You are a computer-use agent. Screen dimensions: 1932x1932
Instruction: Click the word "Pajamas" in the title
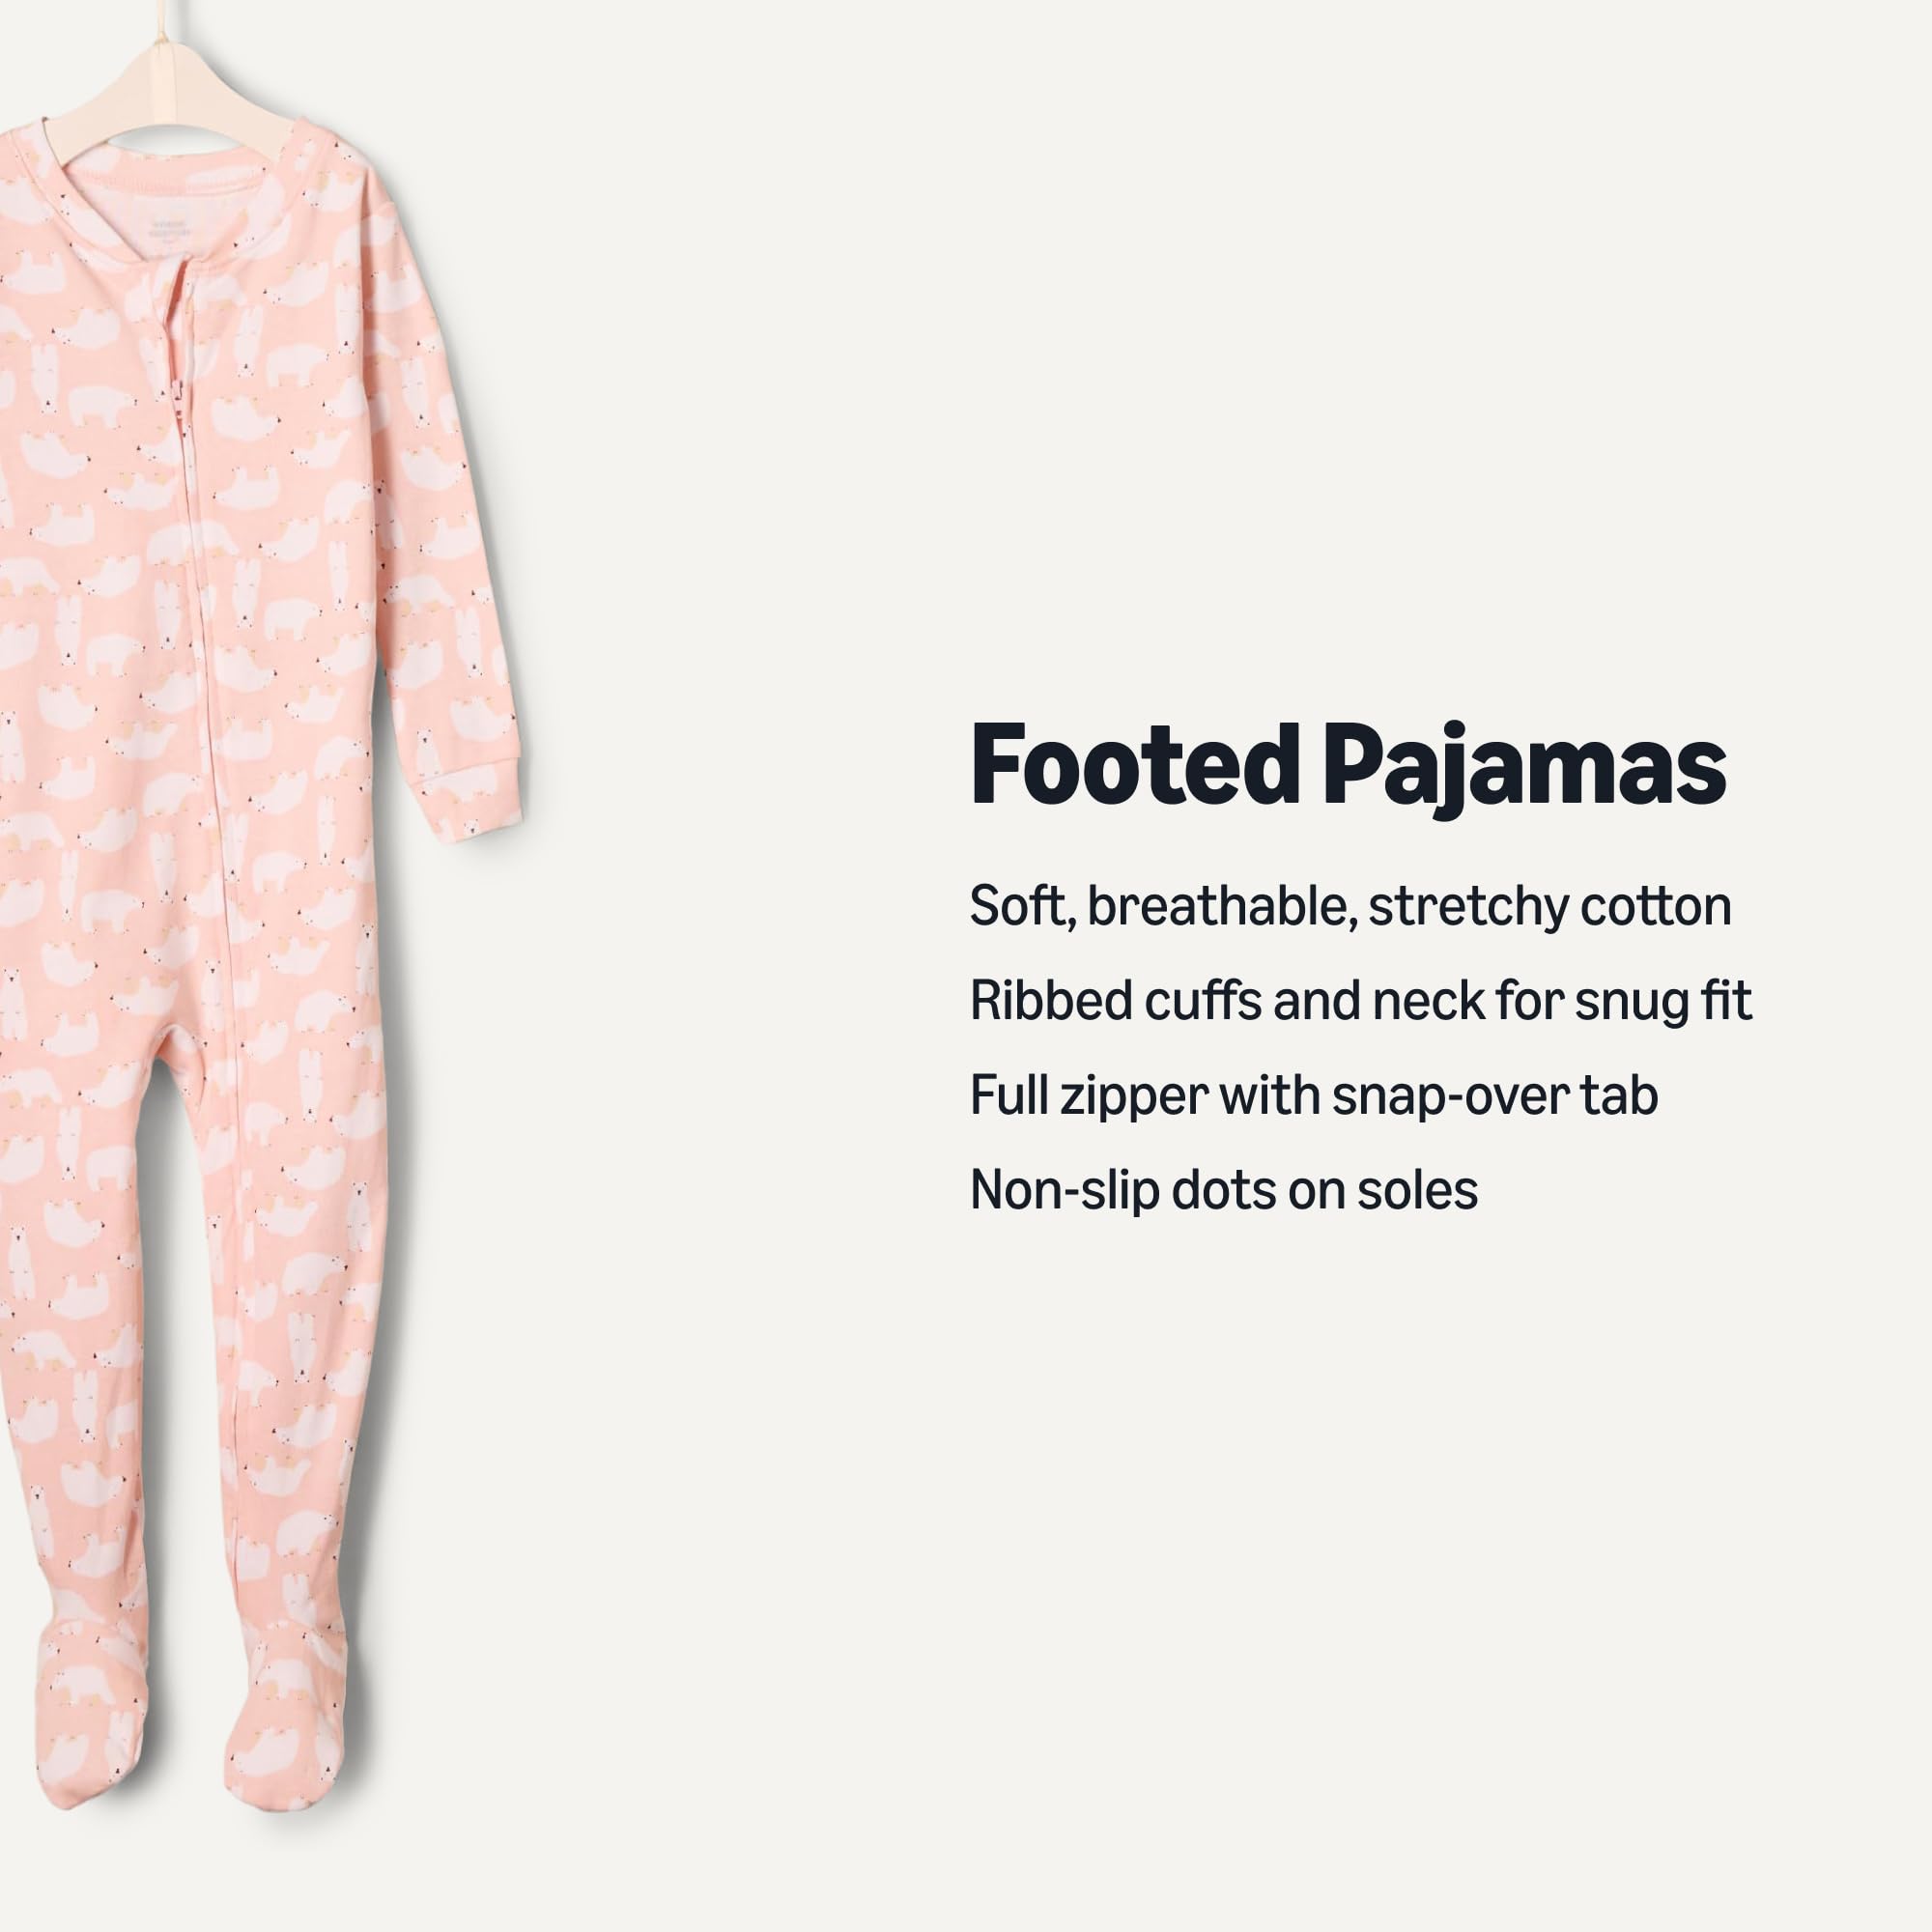(x=1524, y=770)
